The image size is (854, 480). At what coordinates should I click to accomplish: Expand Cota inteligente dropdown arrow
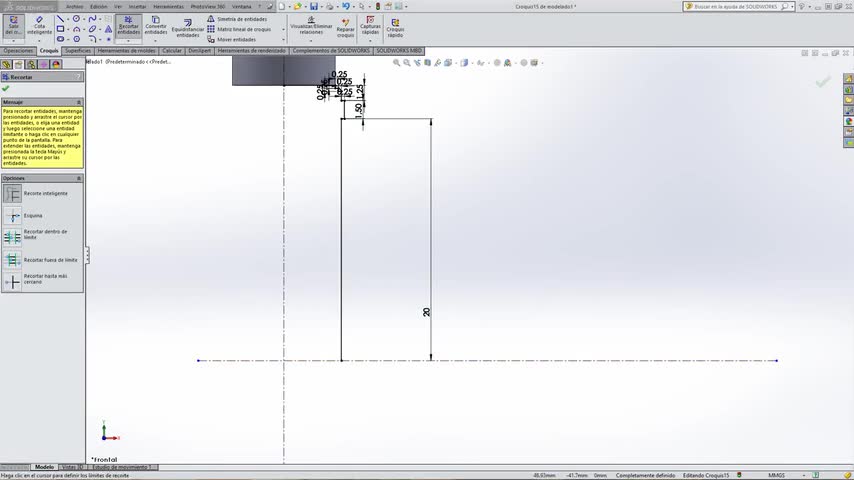click(x=39, y=41)
